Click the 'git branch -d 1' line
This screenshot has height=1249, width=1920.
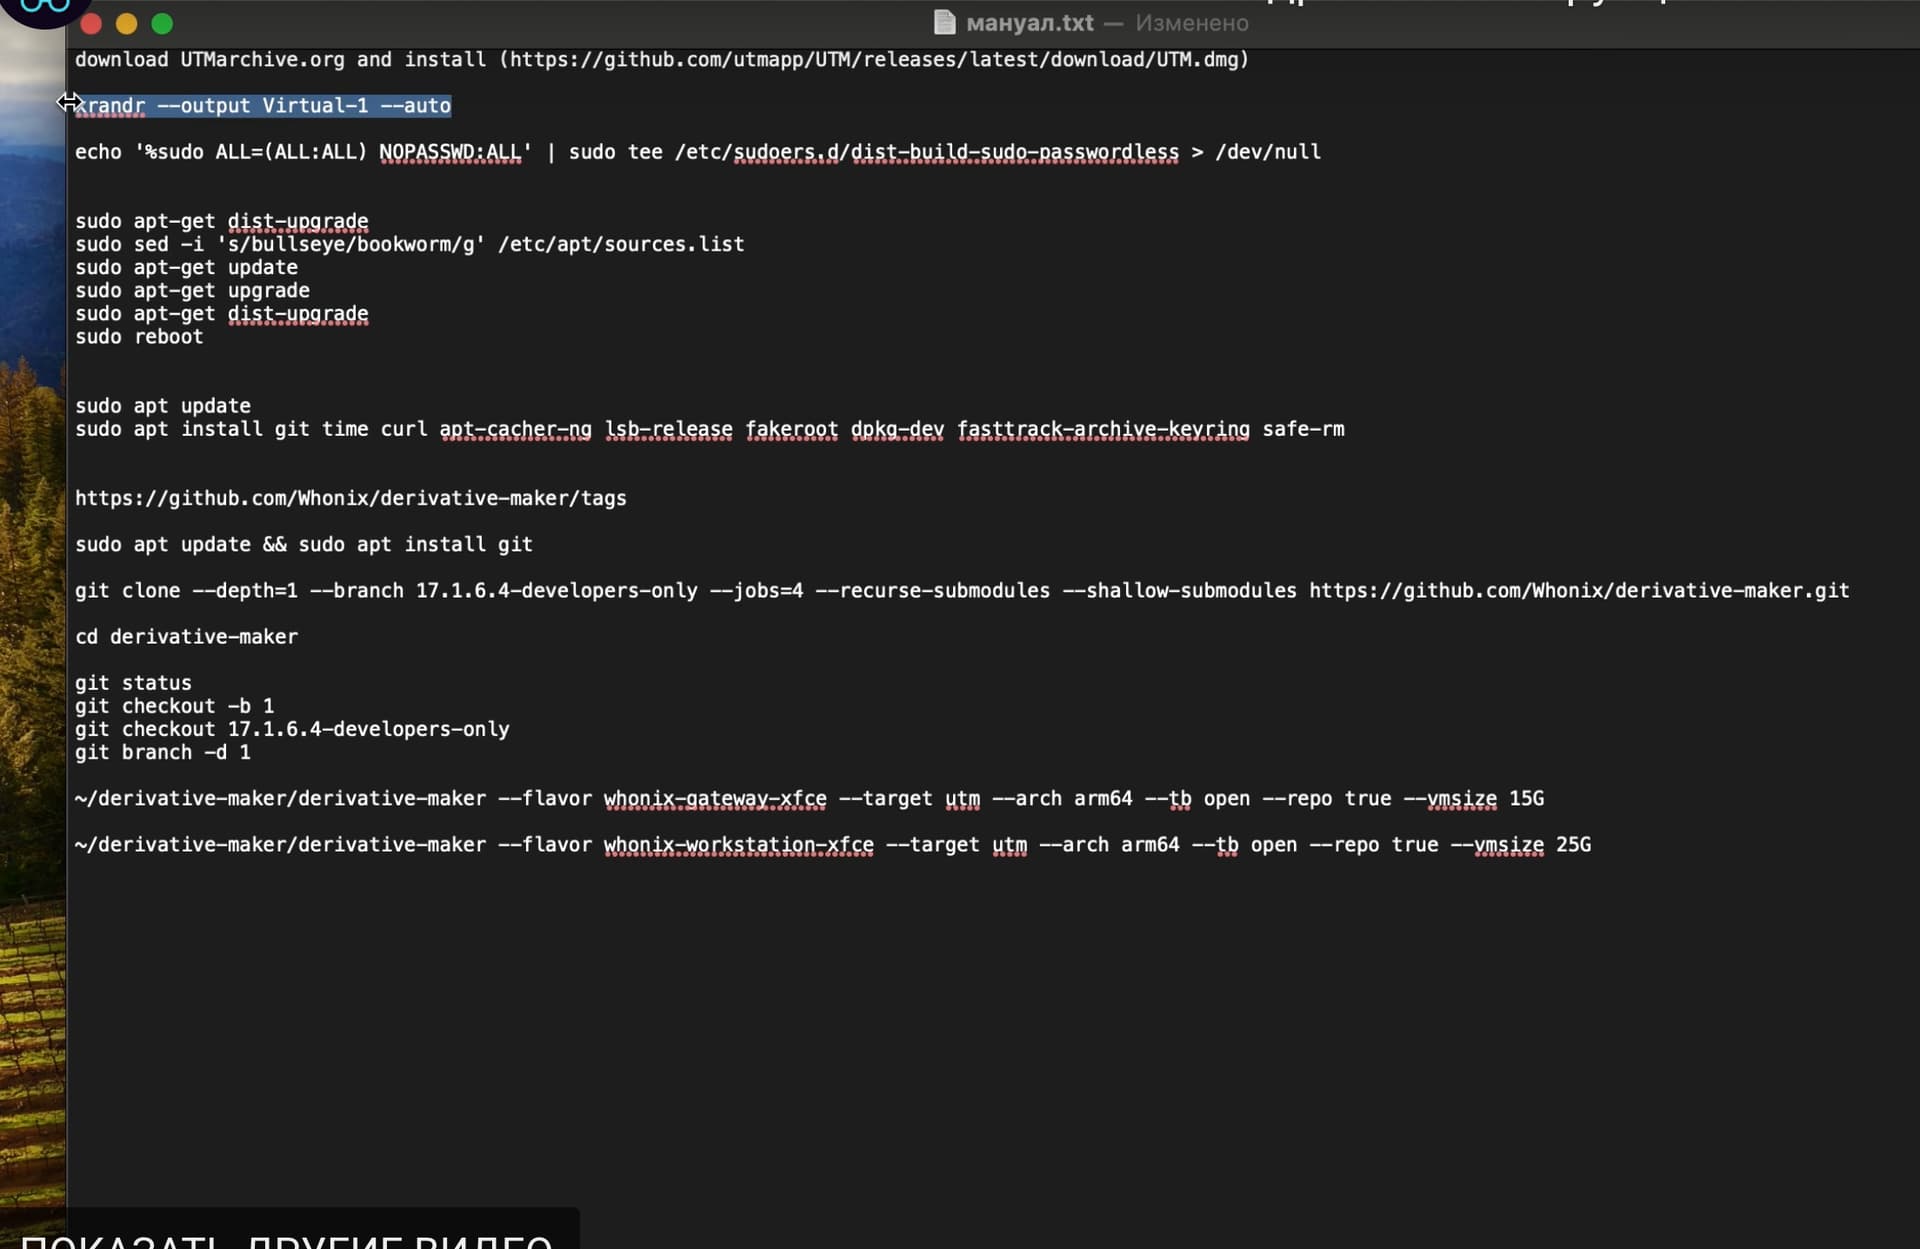[x=163, y=752]
